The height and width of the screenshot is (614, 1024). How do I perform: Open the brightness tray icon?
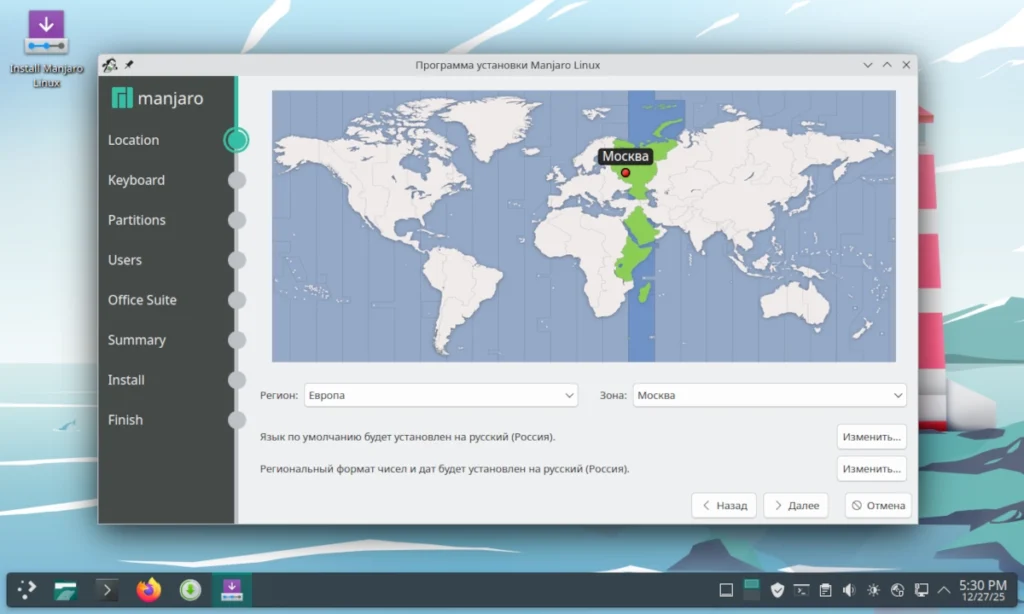[873, 590]
